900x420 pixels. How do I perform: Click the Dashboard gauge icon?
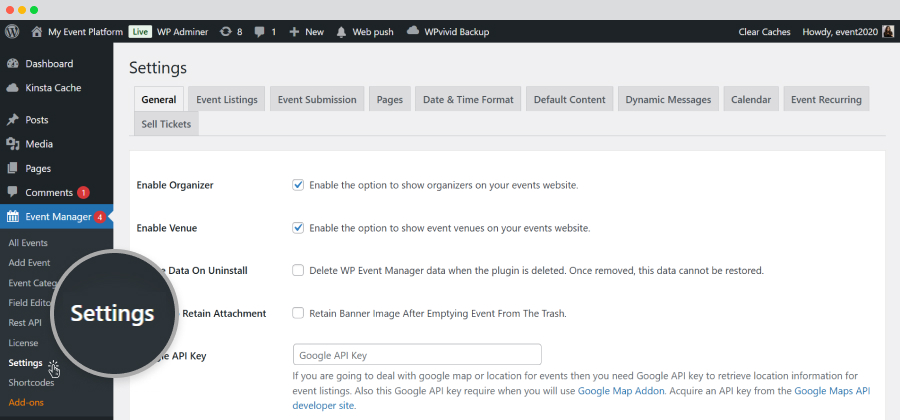(x=13, y=64)
